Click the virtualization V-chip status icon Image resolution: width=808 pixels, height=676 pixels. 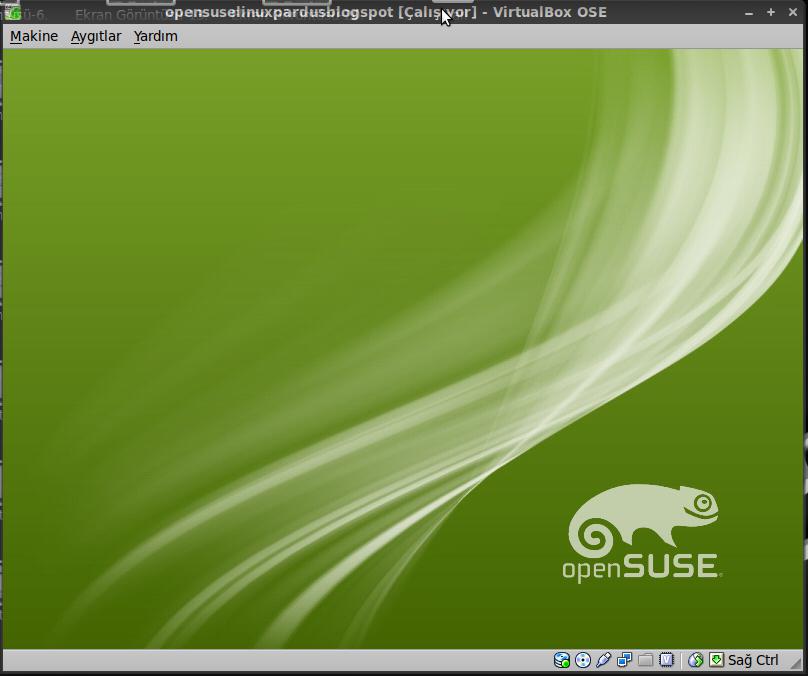coord(666,659)
